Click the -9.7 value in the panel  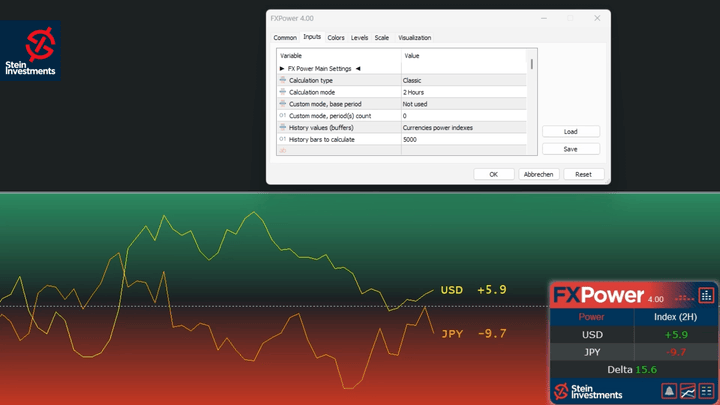click(x=676, y=352)
